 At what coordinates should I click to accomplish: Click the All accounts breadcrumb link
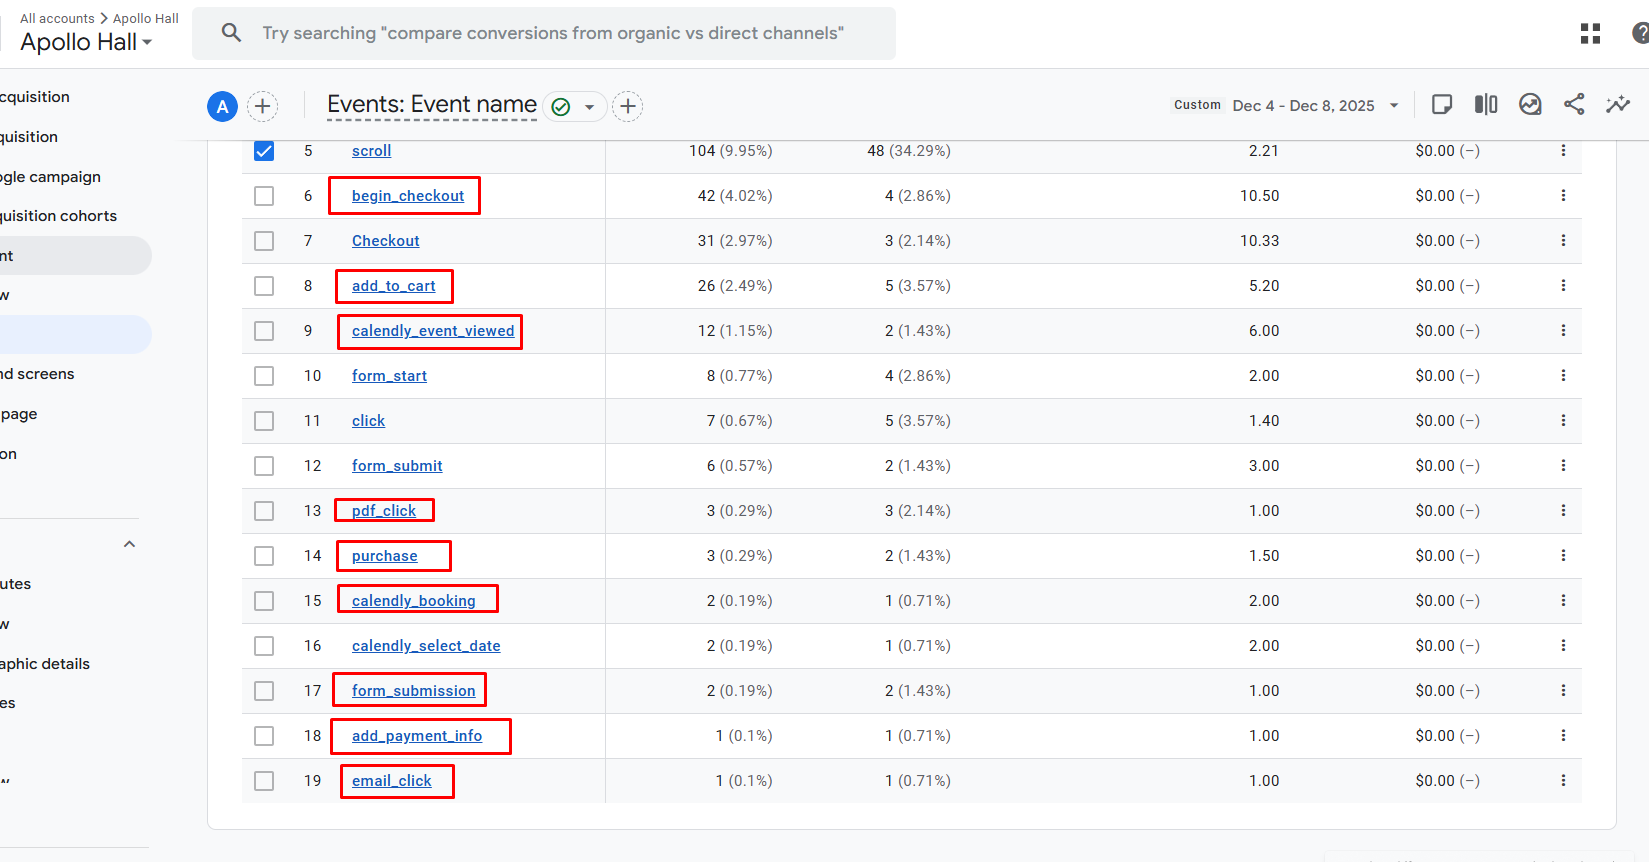(57, 18)
